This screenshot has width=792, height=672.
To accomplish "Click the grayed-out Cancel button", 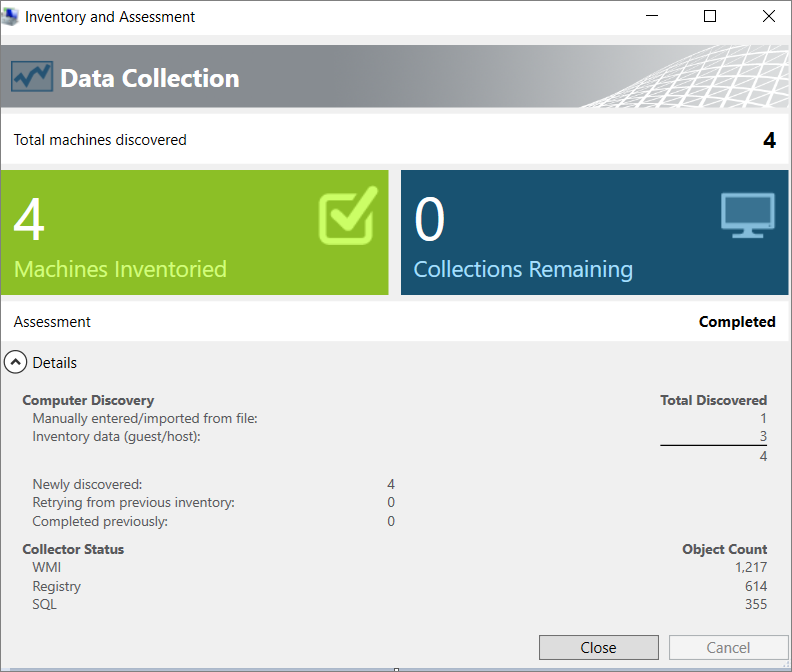I will [728, 647].
